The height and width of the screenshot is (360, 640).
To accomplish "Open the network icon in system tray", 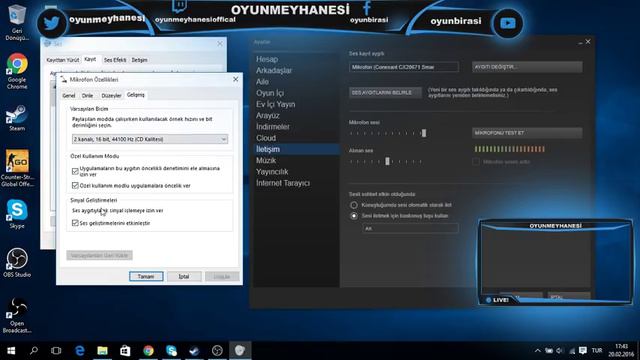I will click(571, 351).
